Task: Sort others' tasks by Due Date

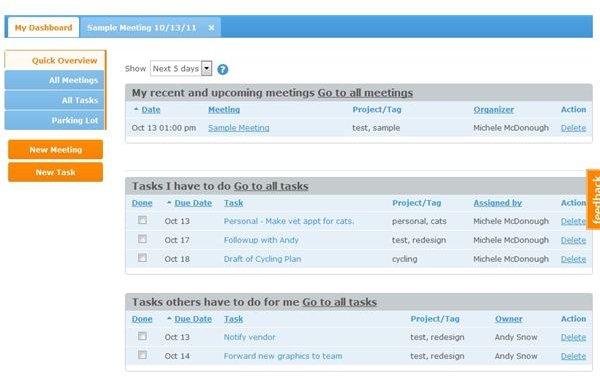Action: [x=193, y=319]
